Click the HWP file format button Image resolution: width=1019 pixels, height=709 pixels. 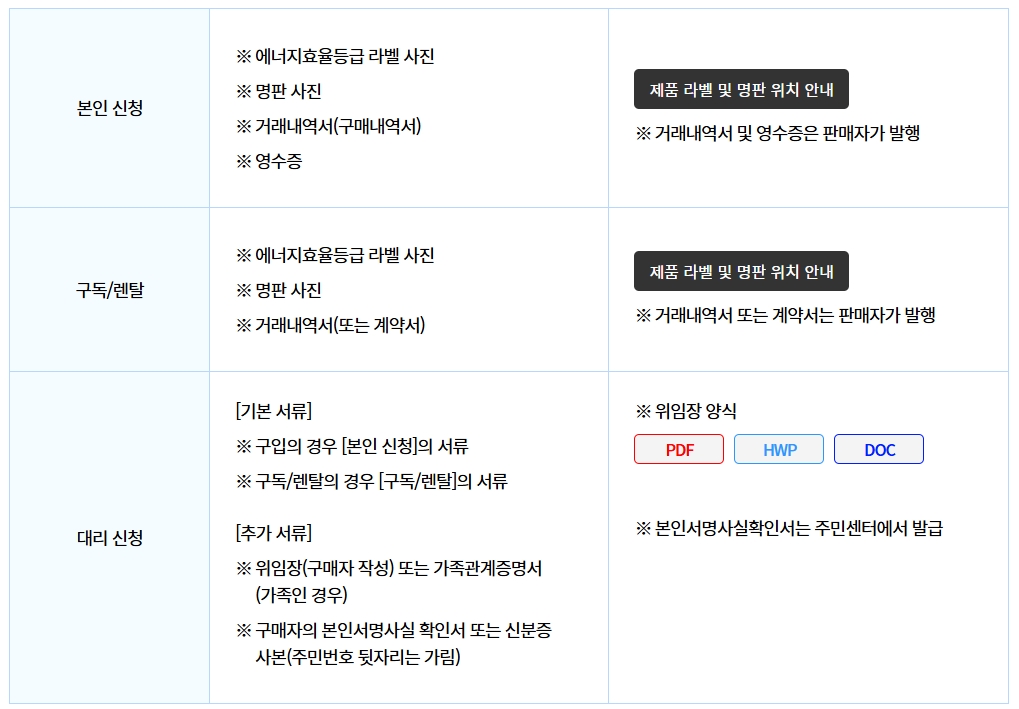[x=778, y=449]
